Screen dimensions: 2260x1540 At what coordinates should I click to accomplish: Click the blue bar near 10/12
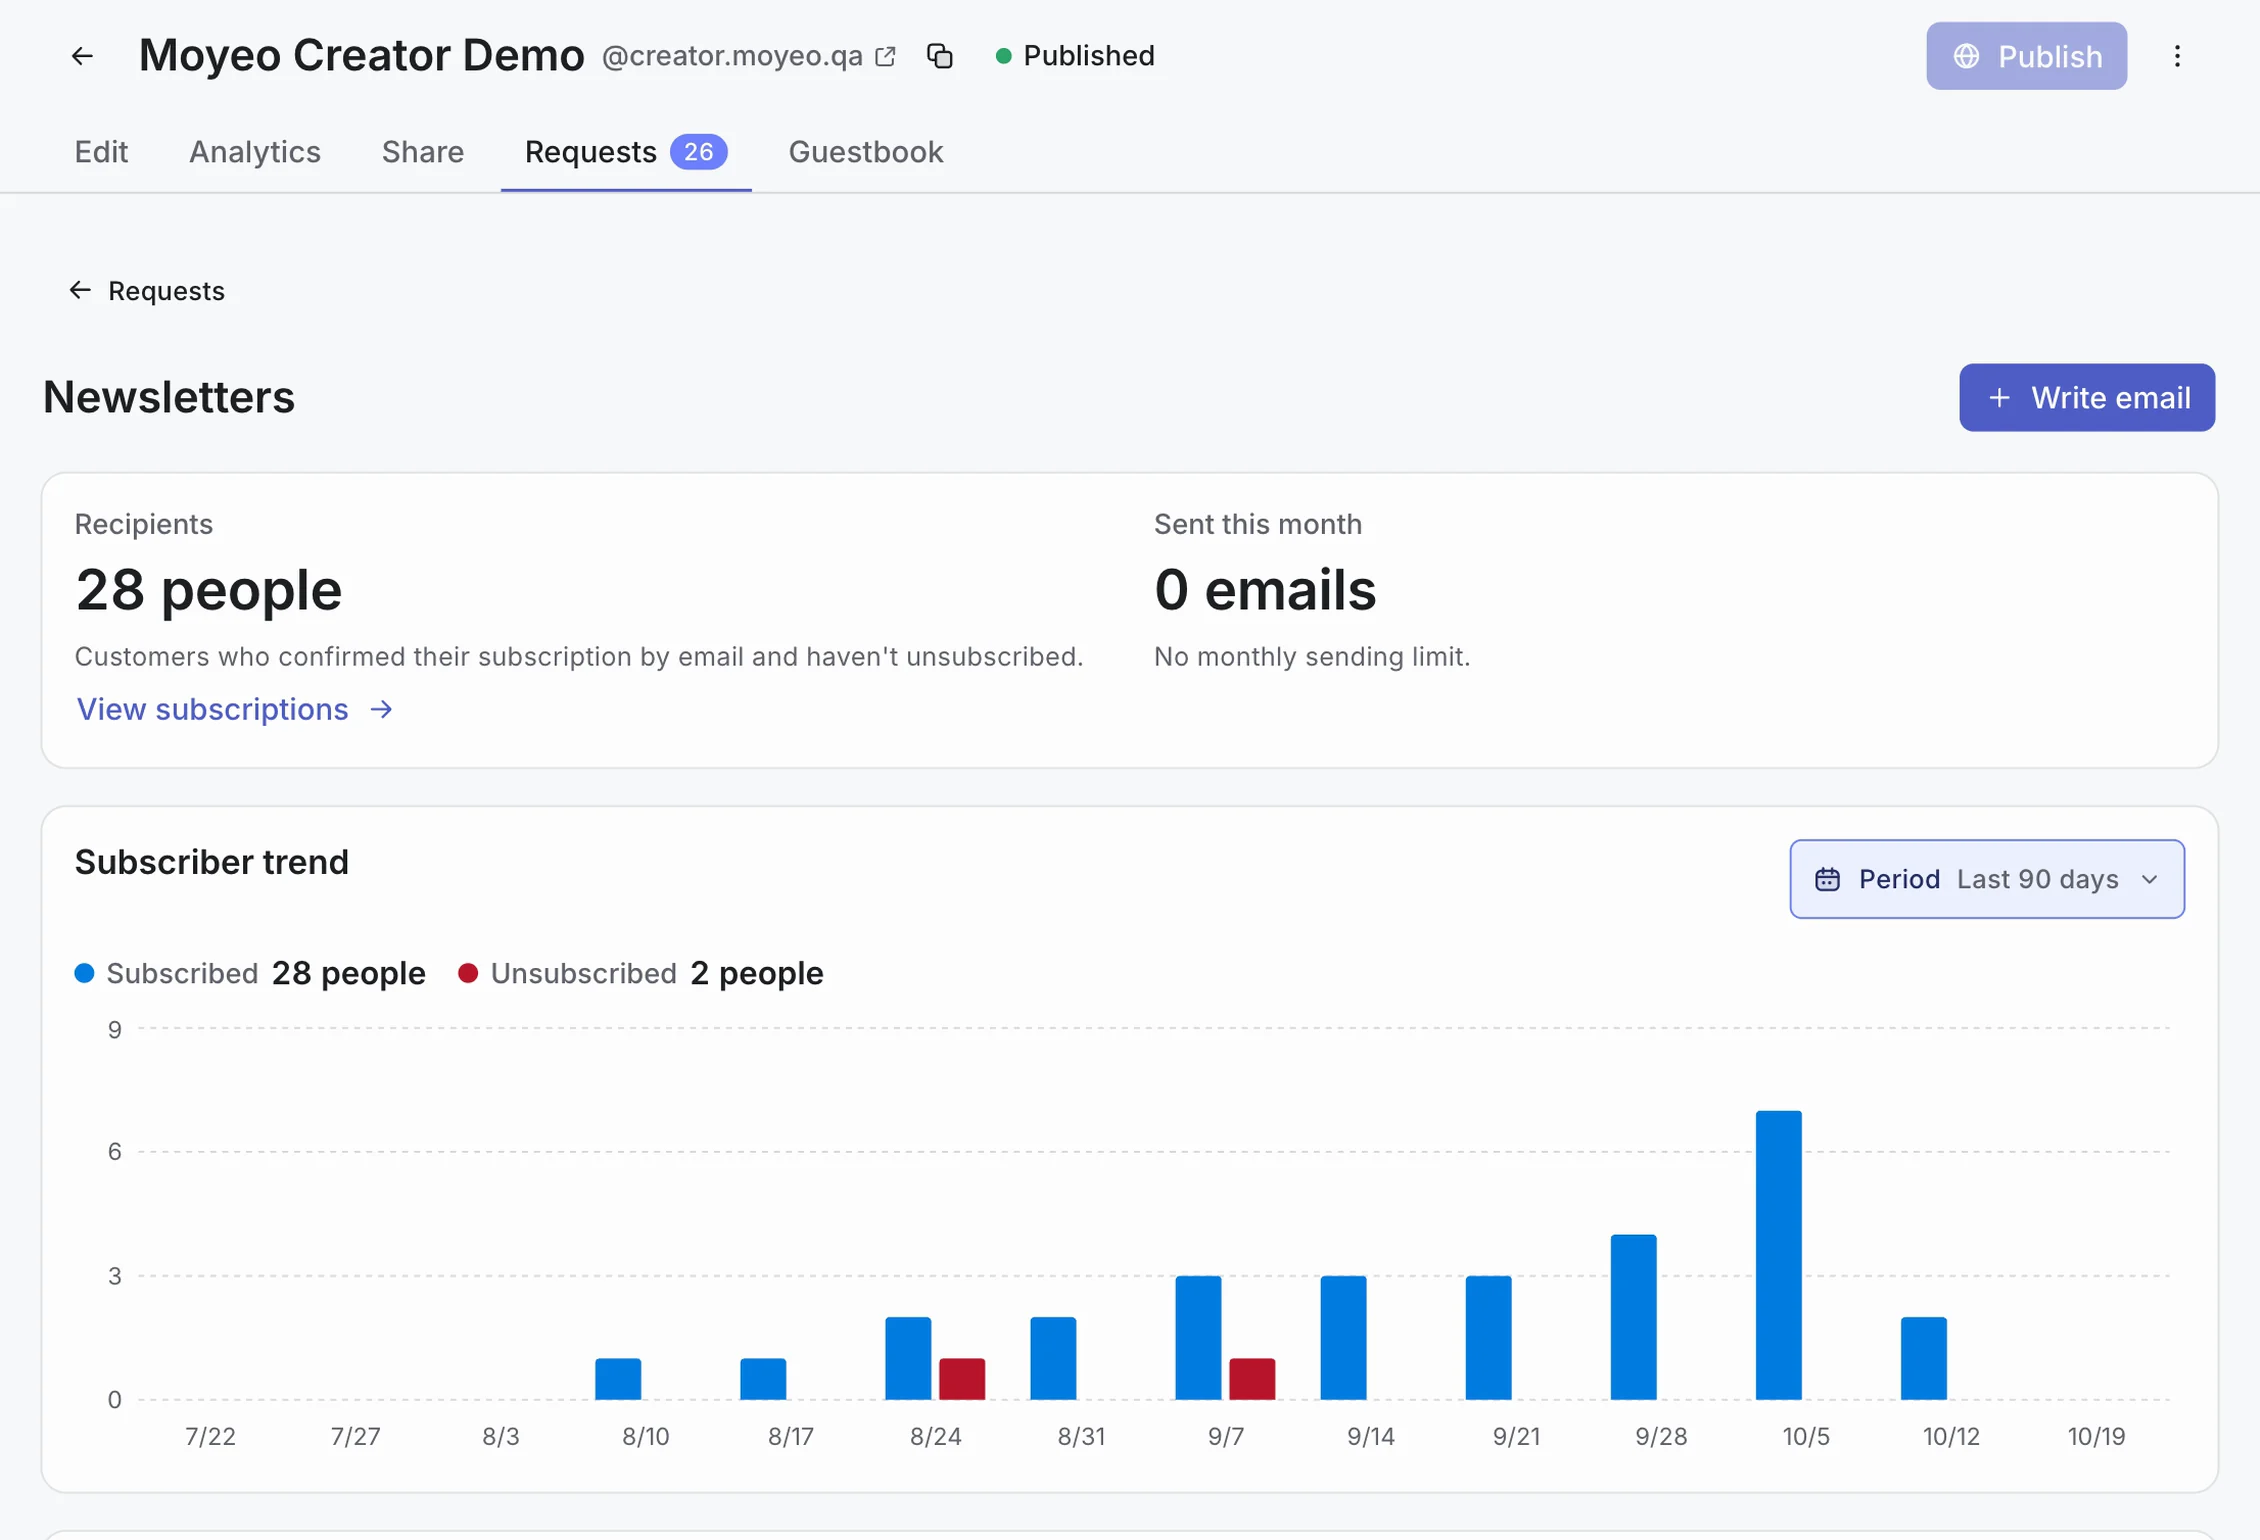tap(1924, 1358)
